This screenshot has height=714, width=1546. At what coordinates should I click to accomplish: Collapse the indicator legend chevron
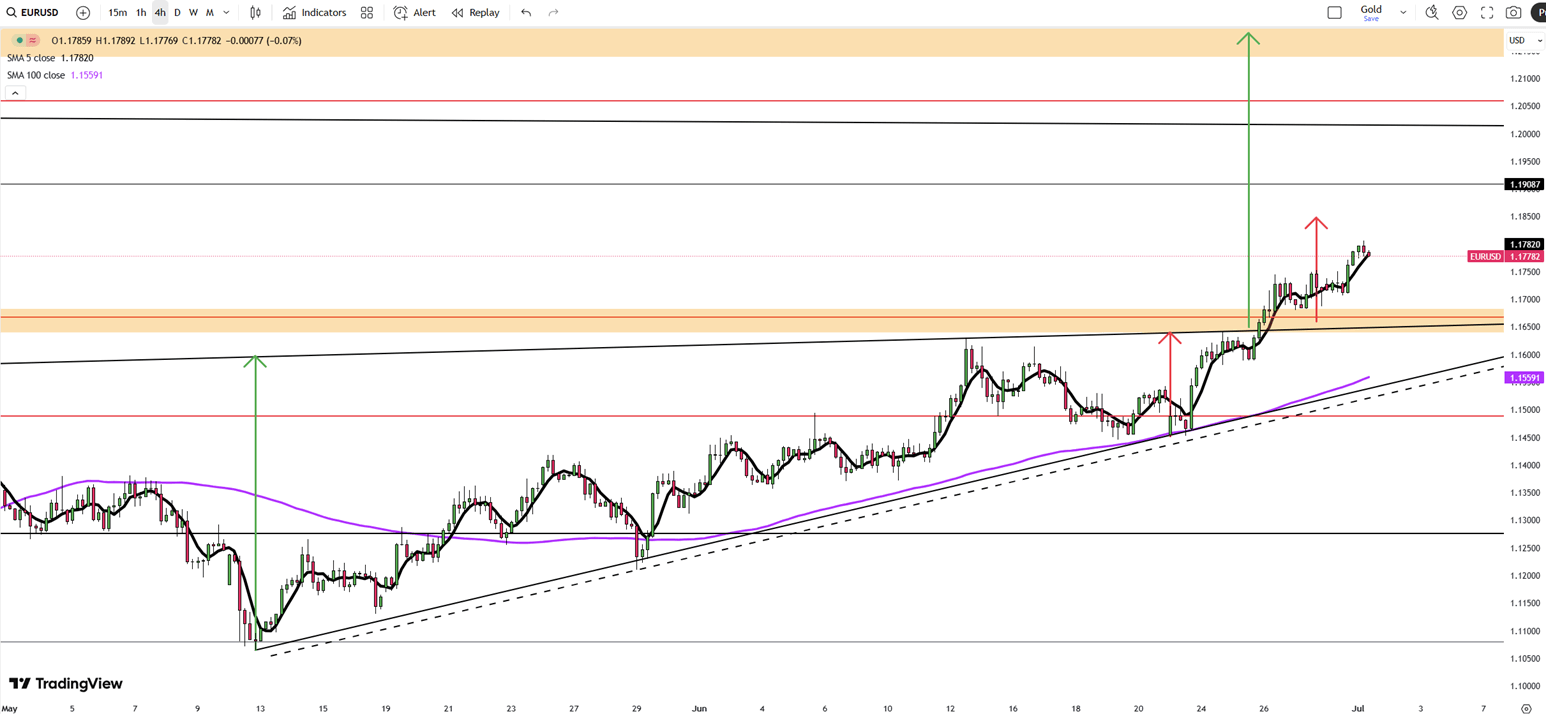15,93
